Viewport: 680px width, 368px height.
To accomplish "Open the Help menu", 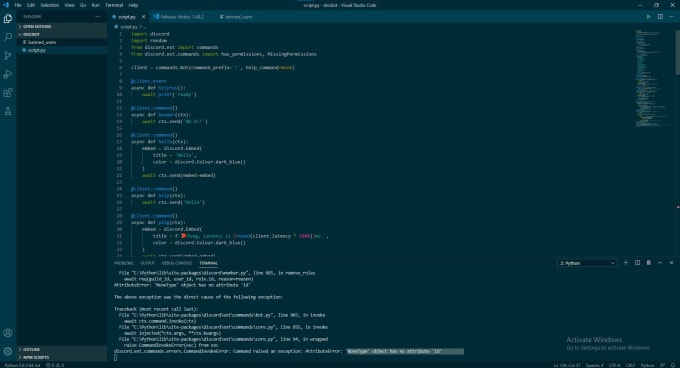I will [x=133, y=5].
